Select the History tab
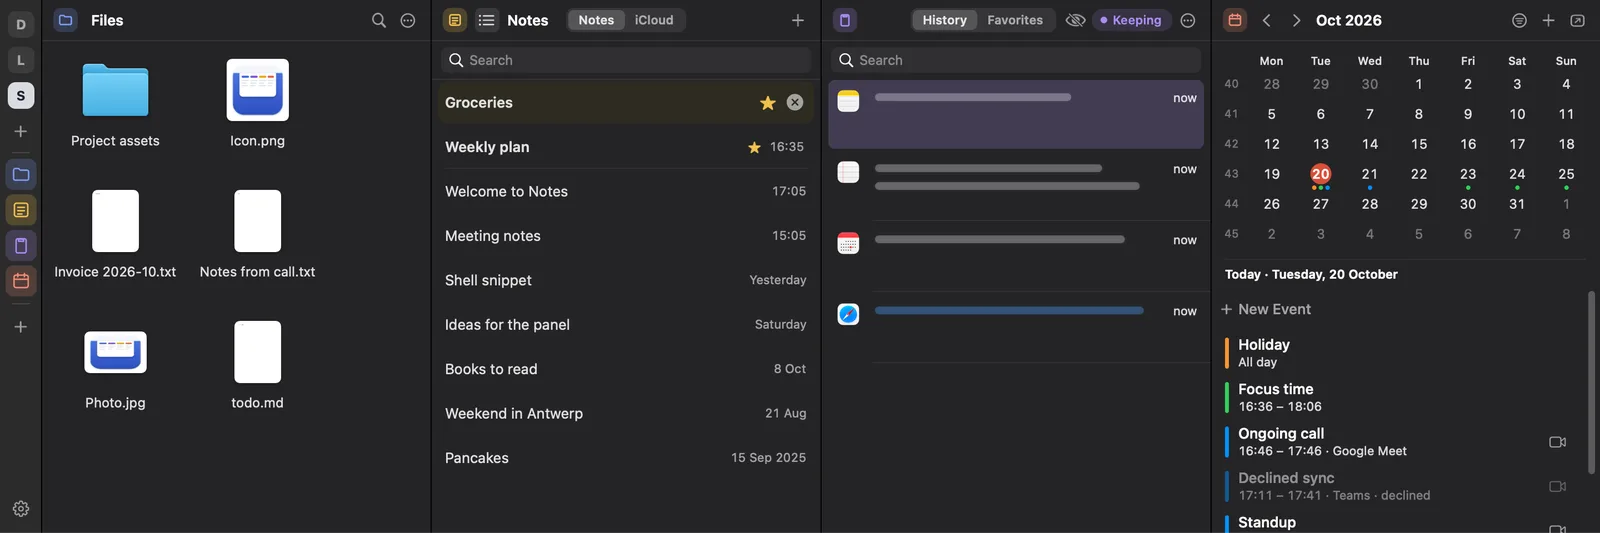 [x=944, y=20]
